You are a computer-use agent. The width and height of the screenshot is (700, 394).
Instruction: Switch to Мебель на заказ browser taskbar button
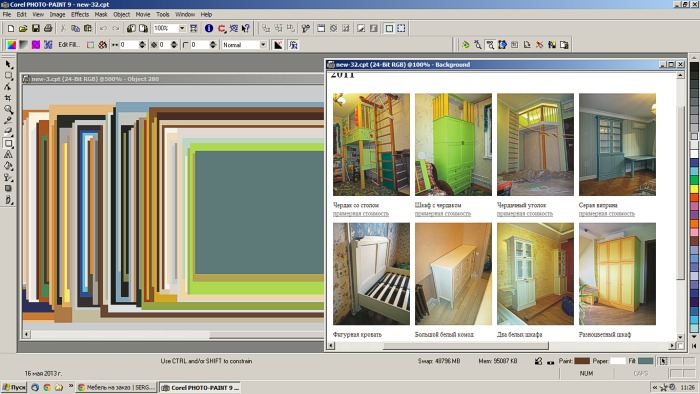[116, 387]
